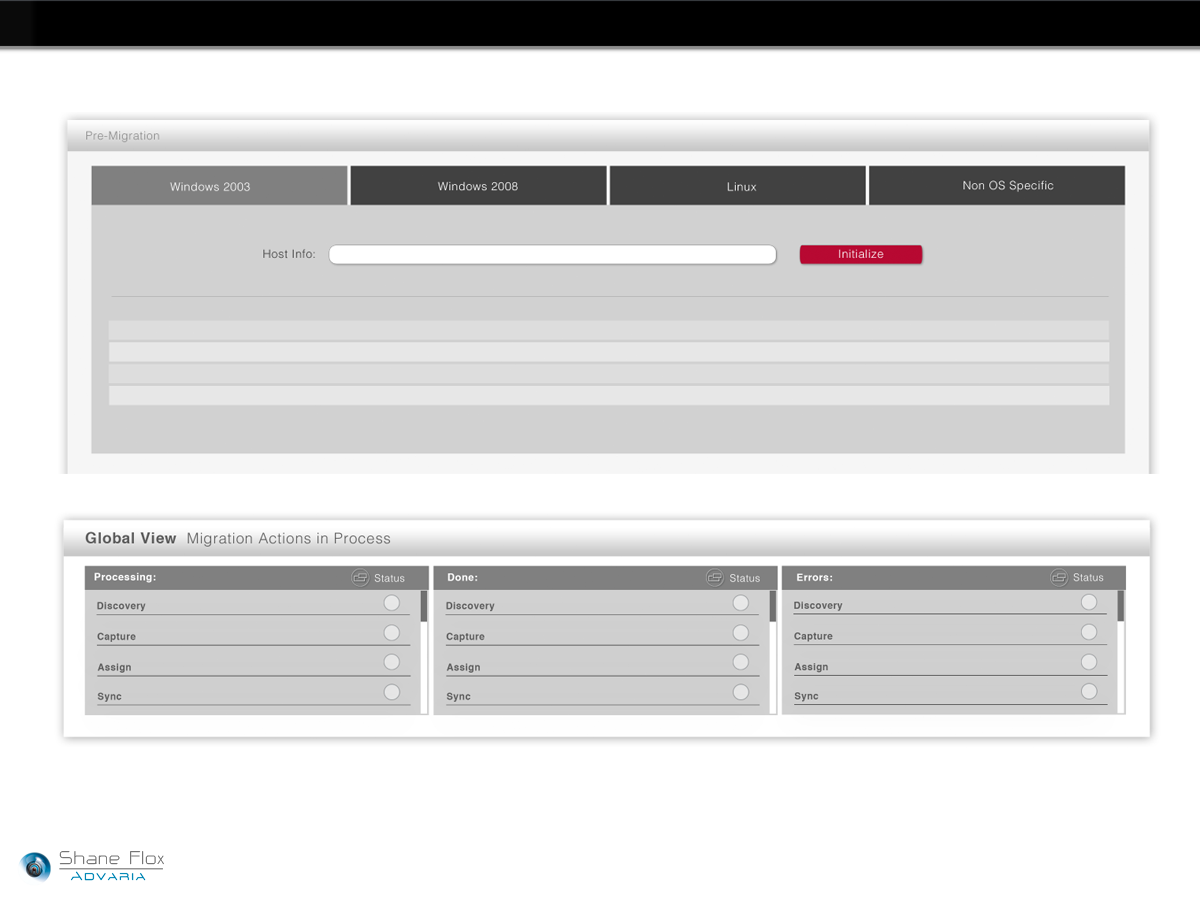Viewport: 1200px width, 900px height.
Task: Select Capture radio button under Processing
Action: click(x=392, y=633)
